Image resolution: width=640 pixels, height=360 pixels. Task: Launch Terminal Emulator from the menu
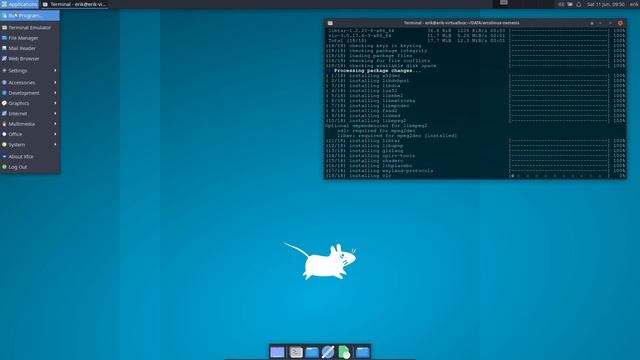(30, 27)
